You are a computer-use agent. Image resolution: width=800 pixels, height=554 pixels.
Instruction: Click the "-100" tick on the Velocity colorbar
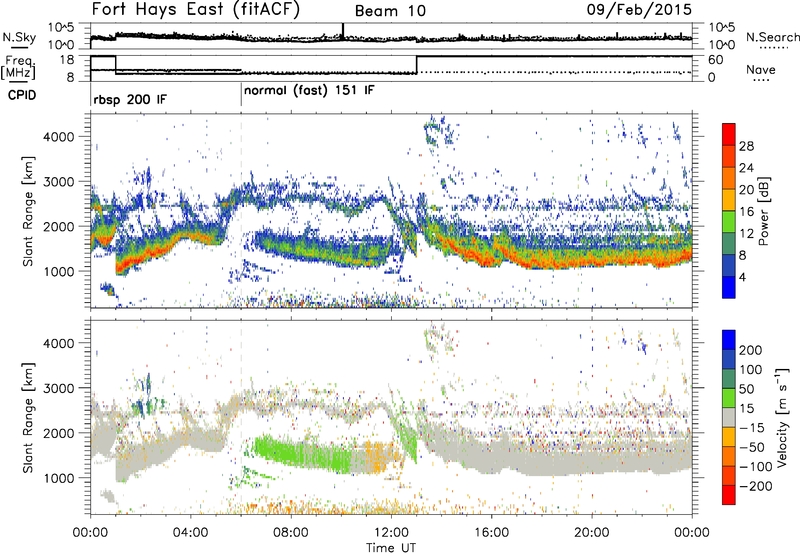(756, 466)
